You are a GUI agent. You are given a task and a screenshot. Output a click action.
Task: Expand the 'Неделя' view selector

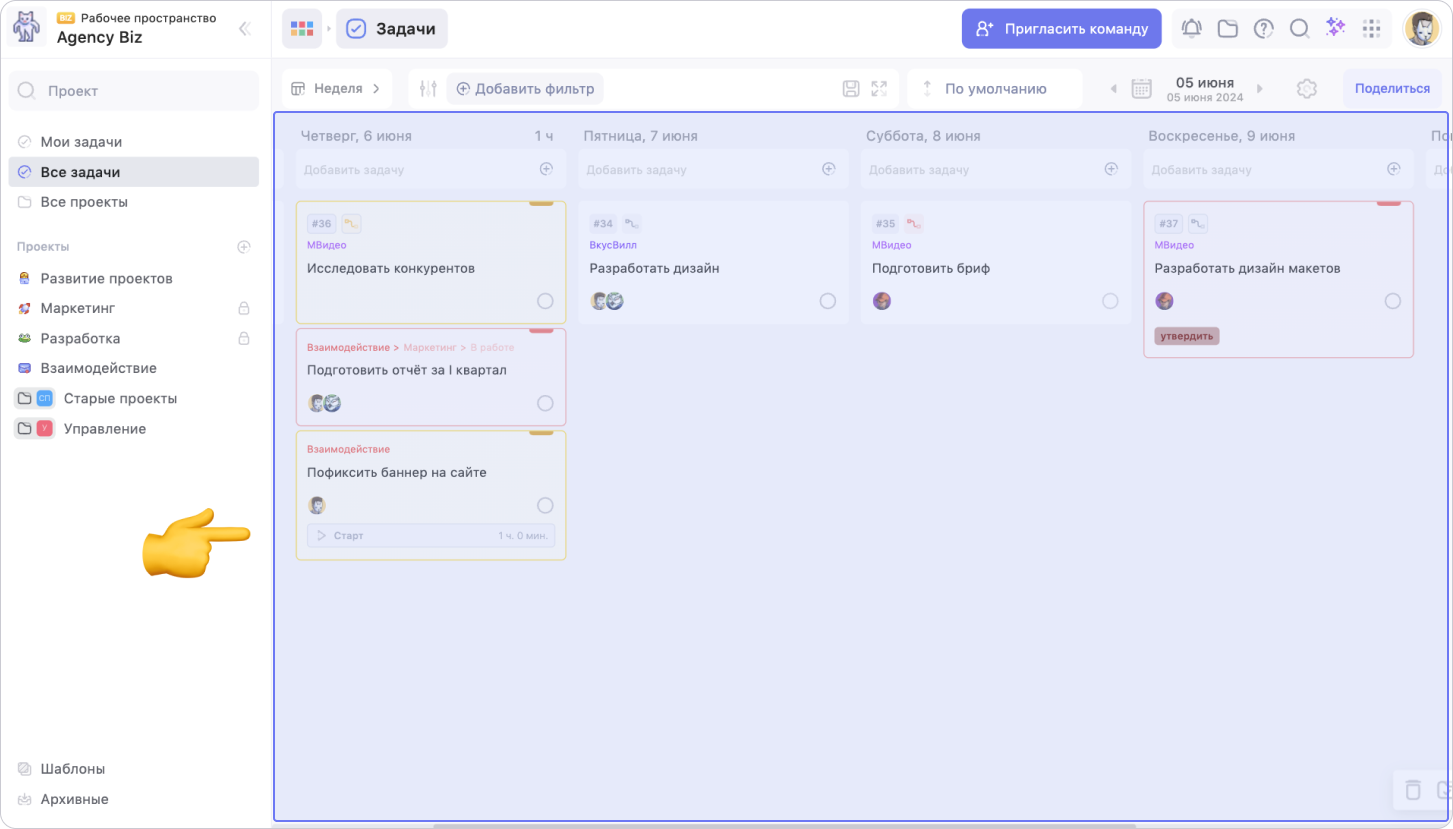336,89
